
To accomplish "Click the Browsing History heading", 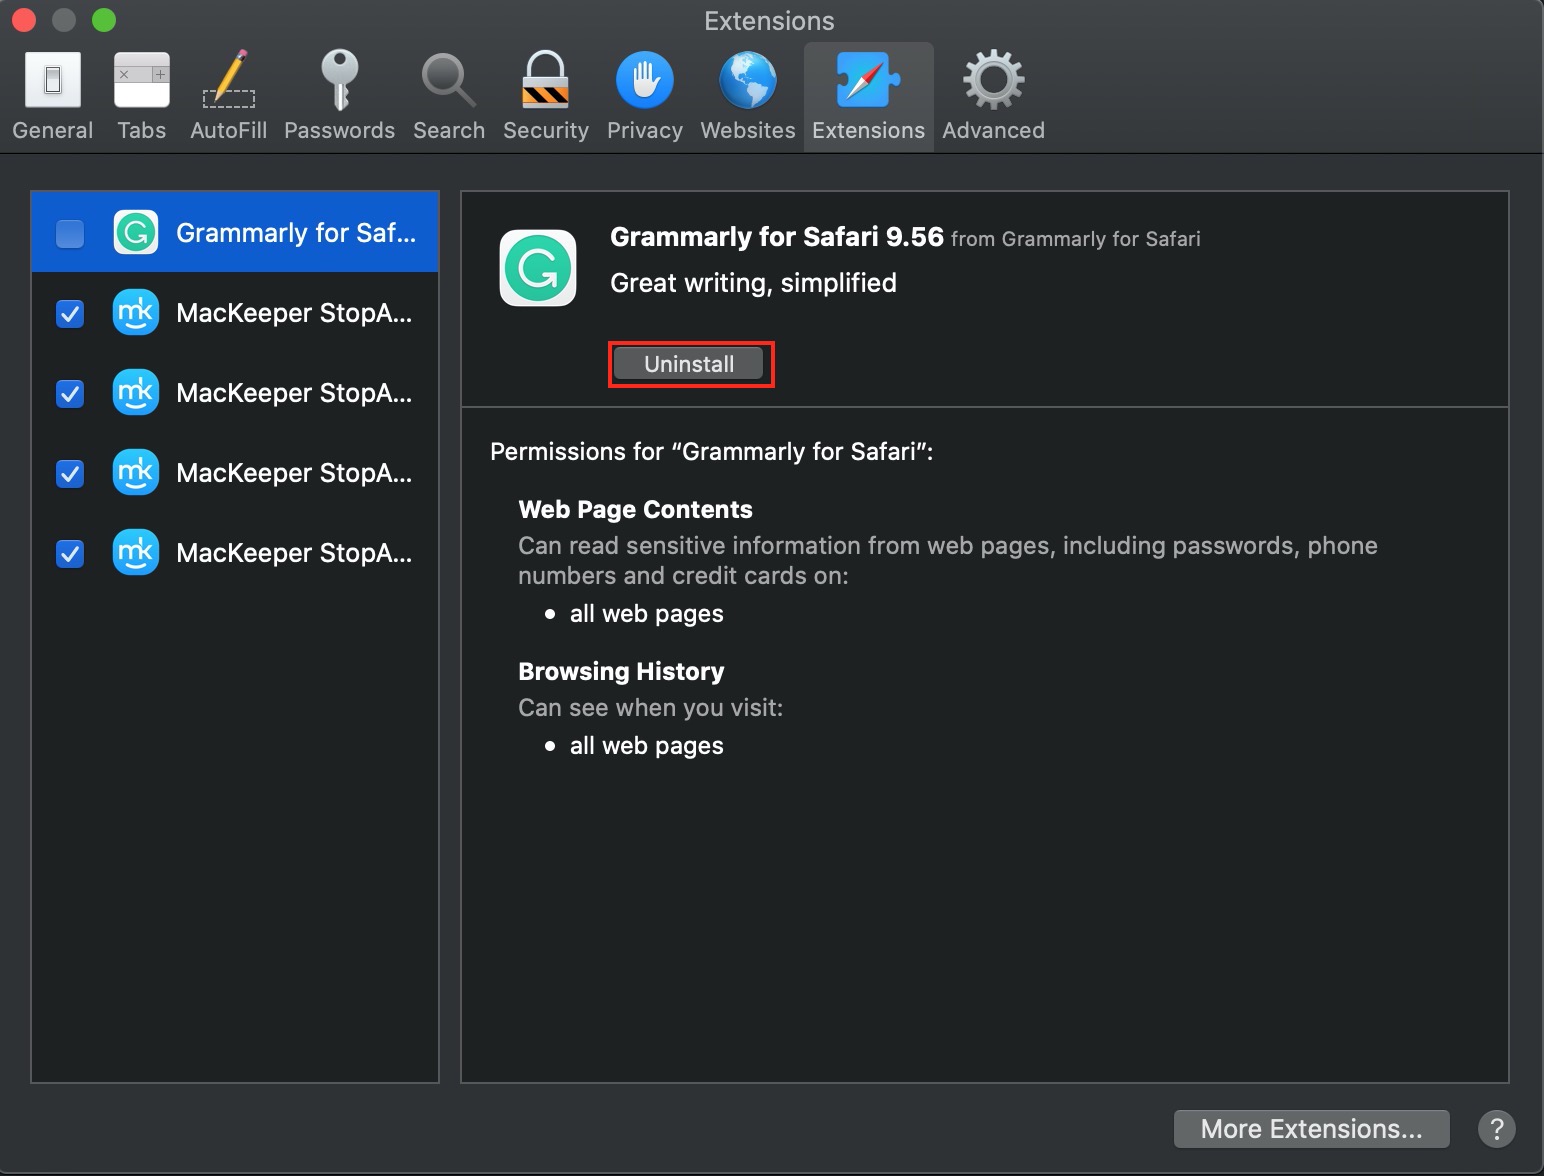I will tap(621, 671).
